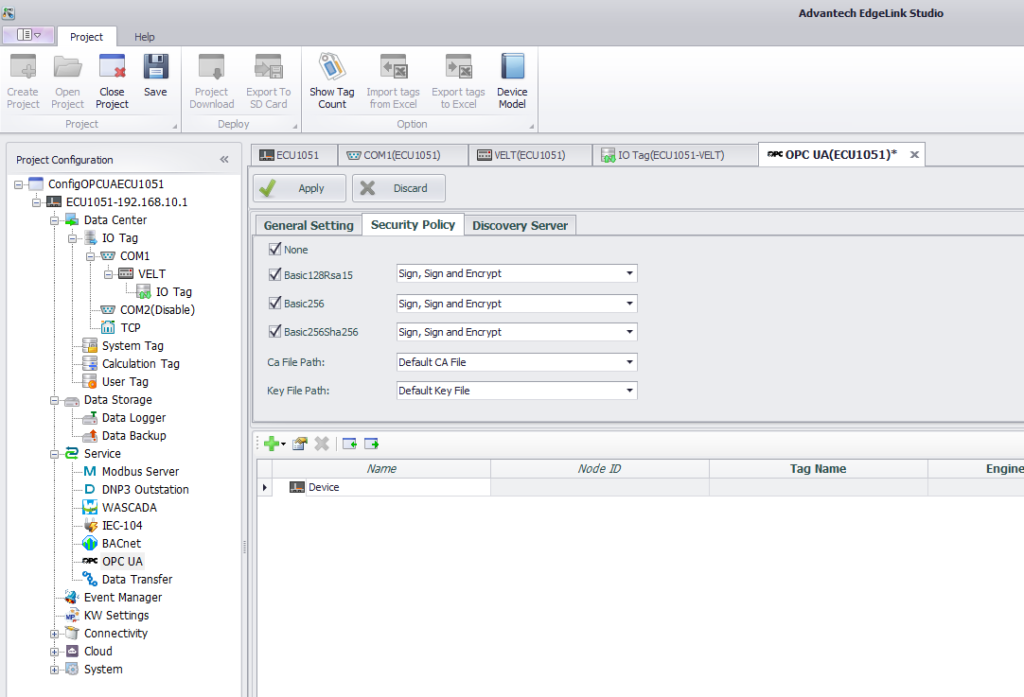Image resolution: width=1024 pixels, height=697 pixels.
Task: Select IEC-104 service tree item
Action: pos(121,525)
